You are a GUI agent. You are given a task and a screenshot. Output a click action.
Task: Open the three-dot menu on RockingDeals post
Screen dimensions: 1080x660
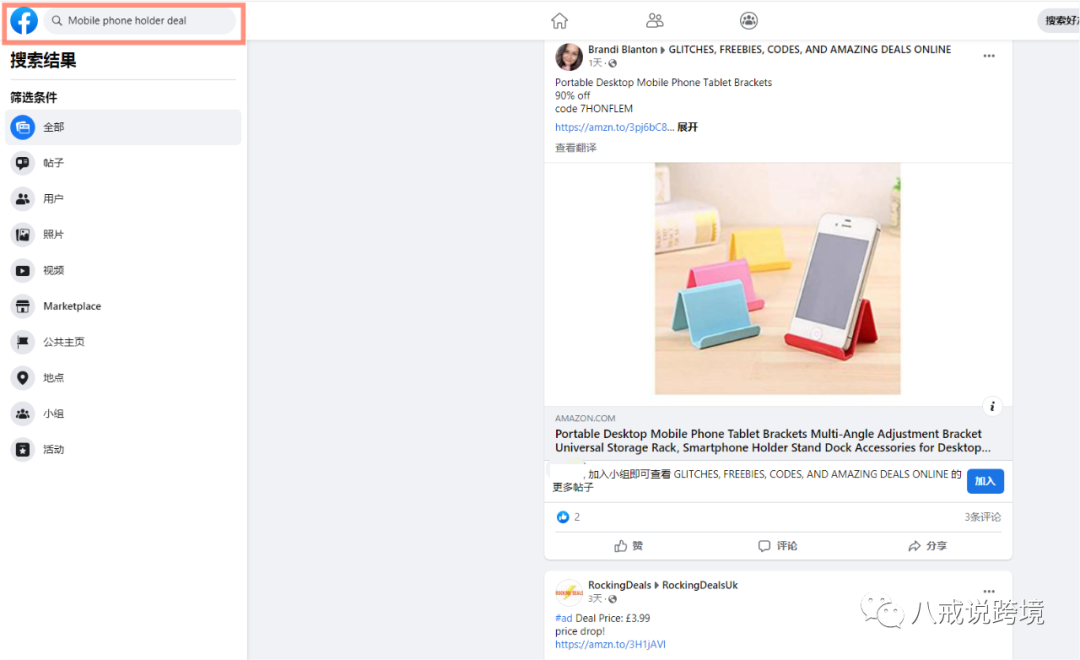coord(989,591)
